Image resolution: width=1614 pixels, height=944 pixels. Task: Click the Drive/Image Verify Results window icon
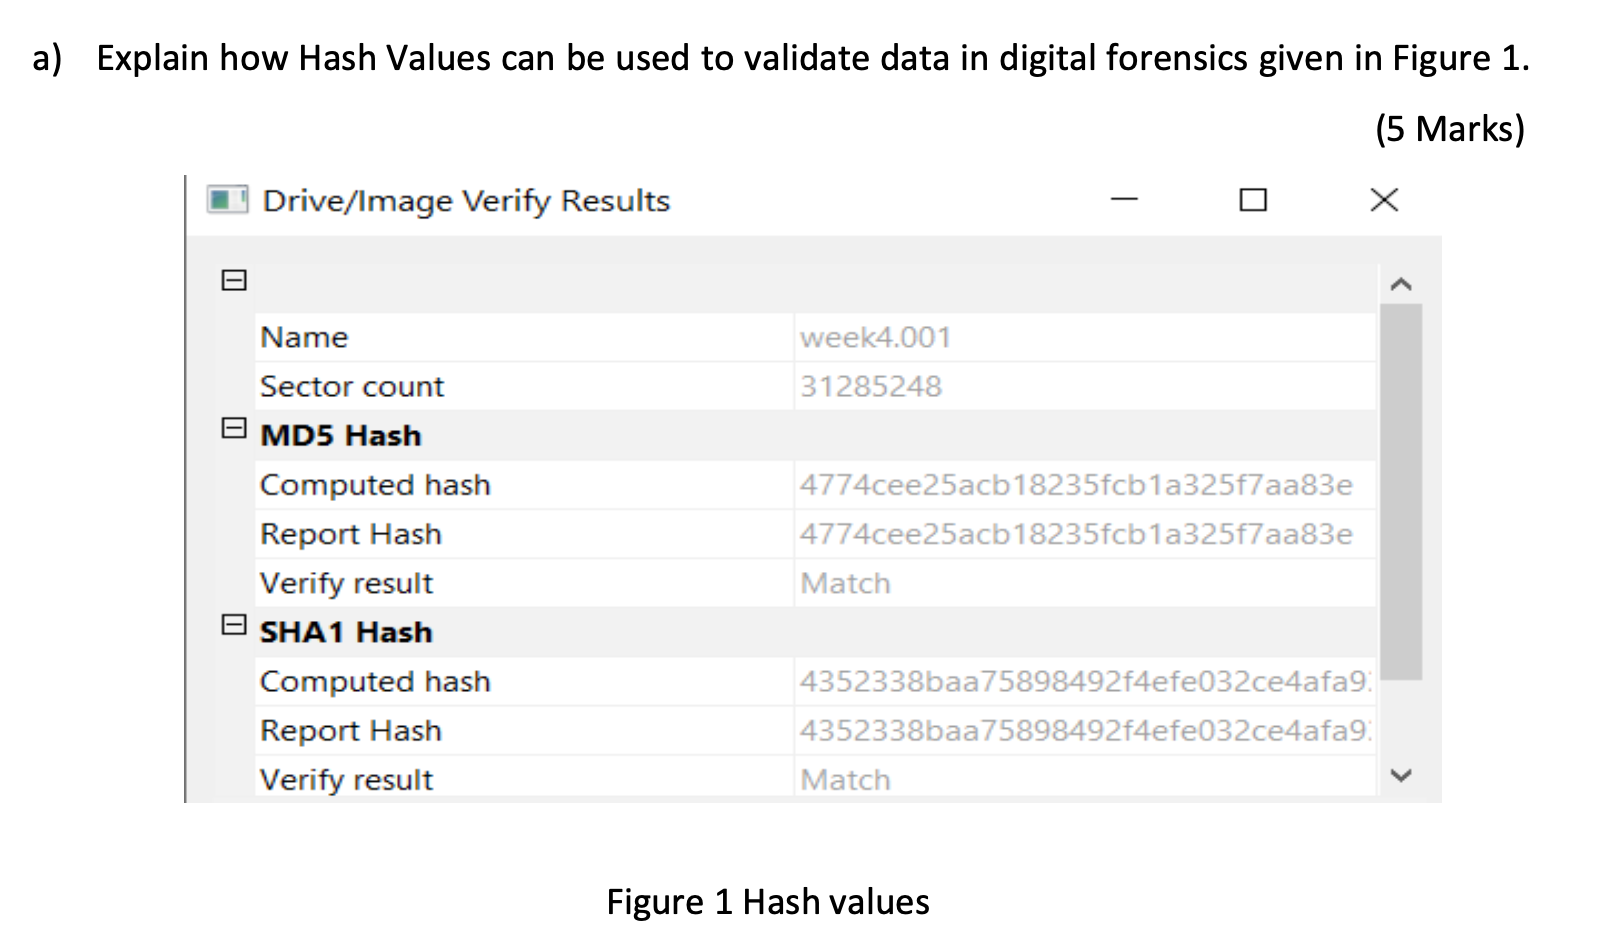pos(226,201)
